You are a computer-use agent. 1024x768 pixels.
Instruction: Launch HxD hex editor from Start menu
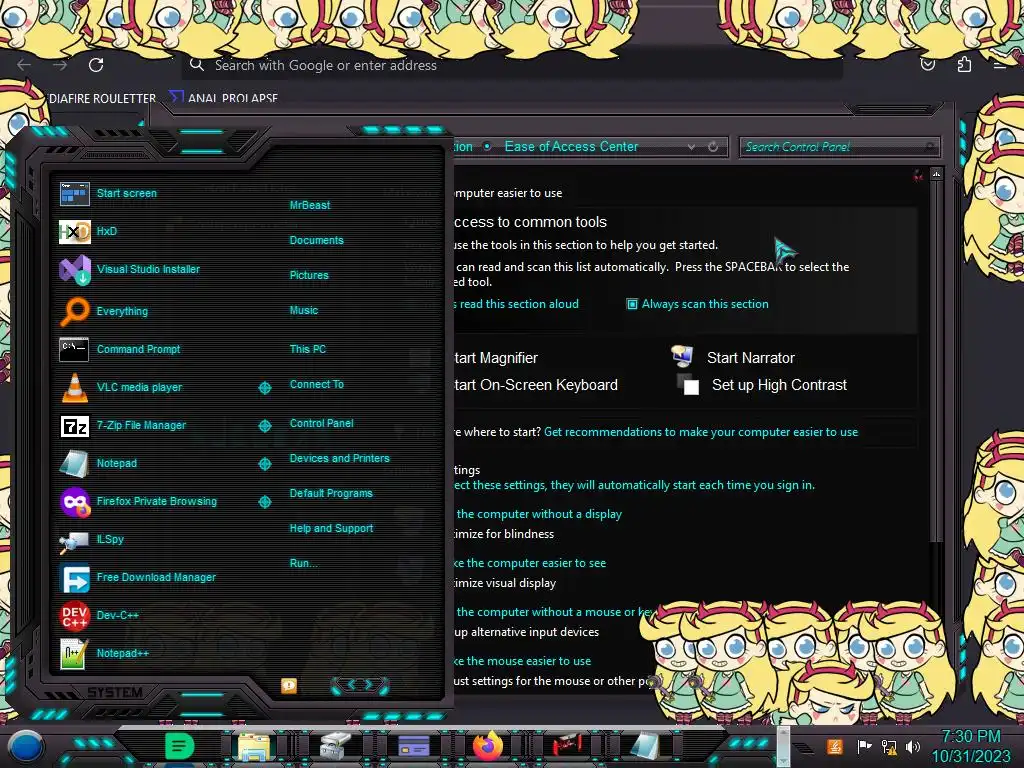(74, 231)
